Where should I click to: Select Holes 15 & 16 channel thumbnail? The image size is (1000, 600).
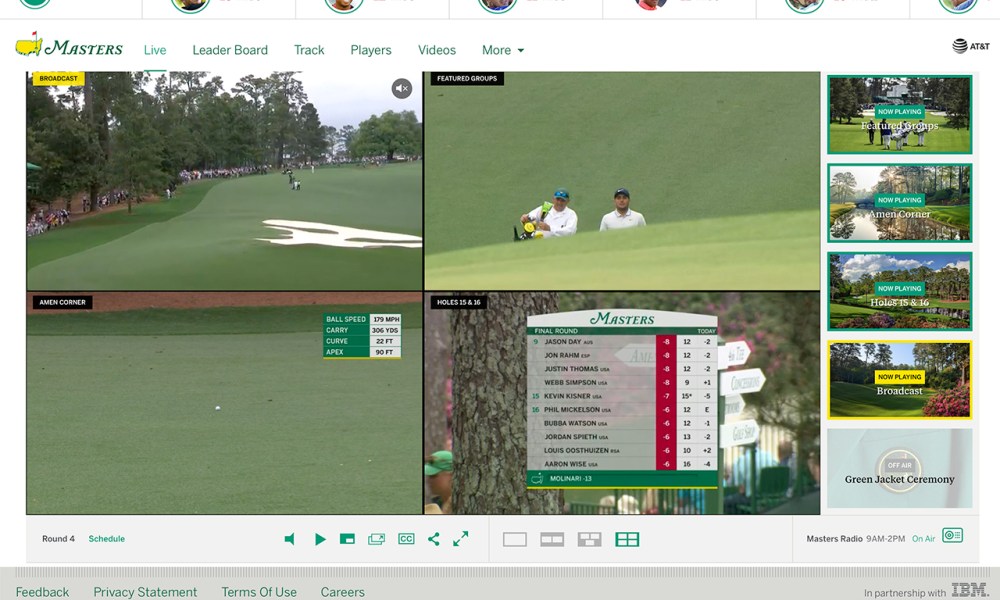900,291
